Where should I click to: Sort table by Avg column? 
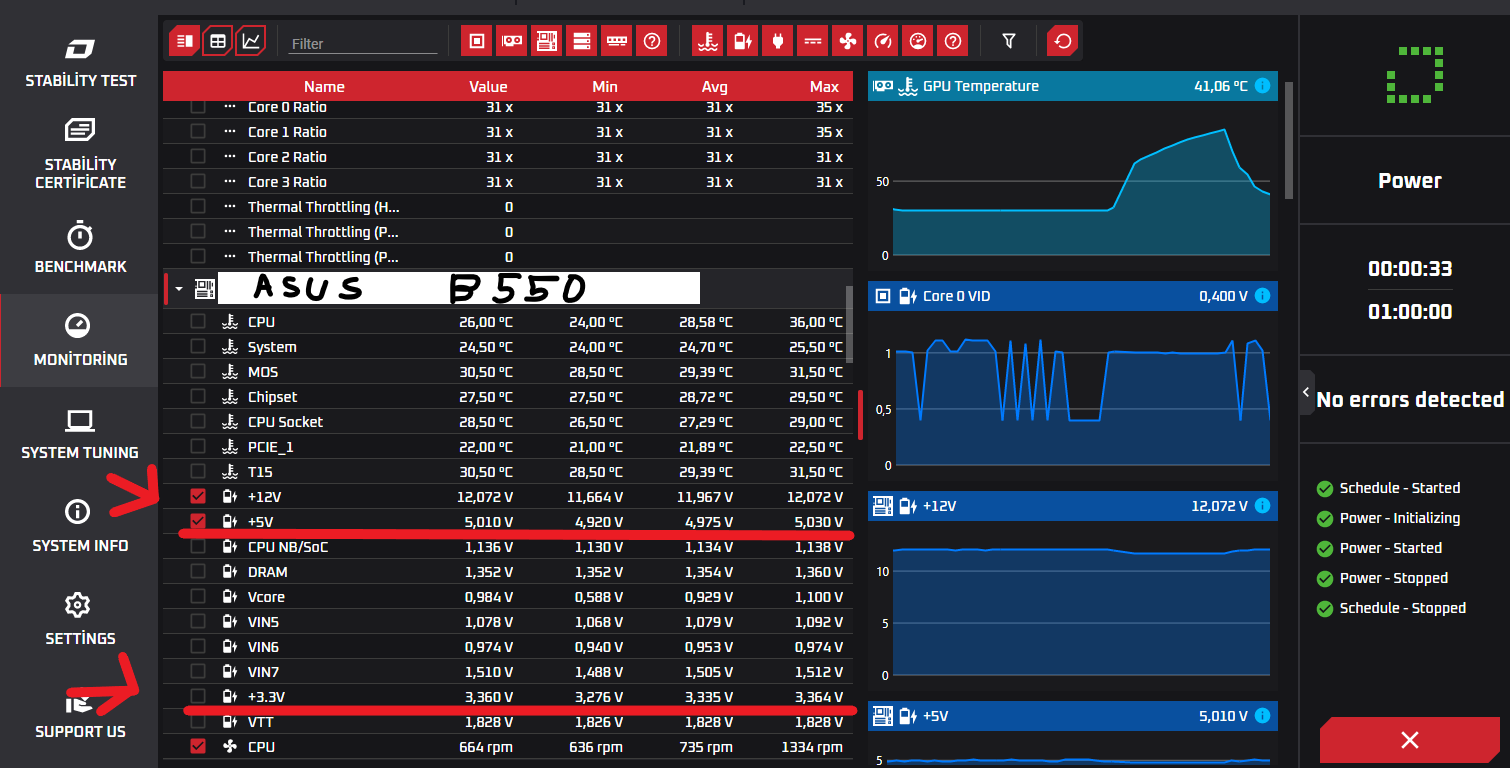pyautogui.click(x=714, y=87)
